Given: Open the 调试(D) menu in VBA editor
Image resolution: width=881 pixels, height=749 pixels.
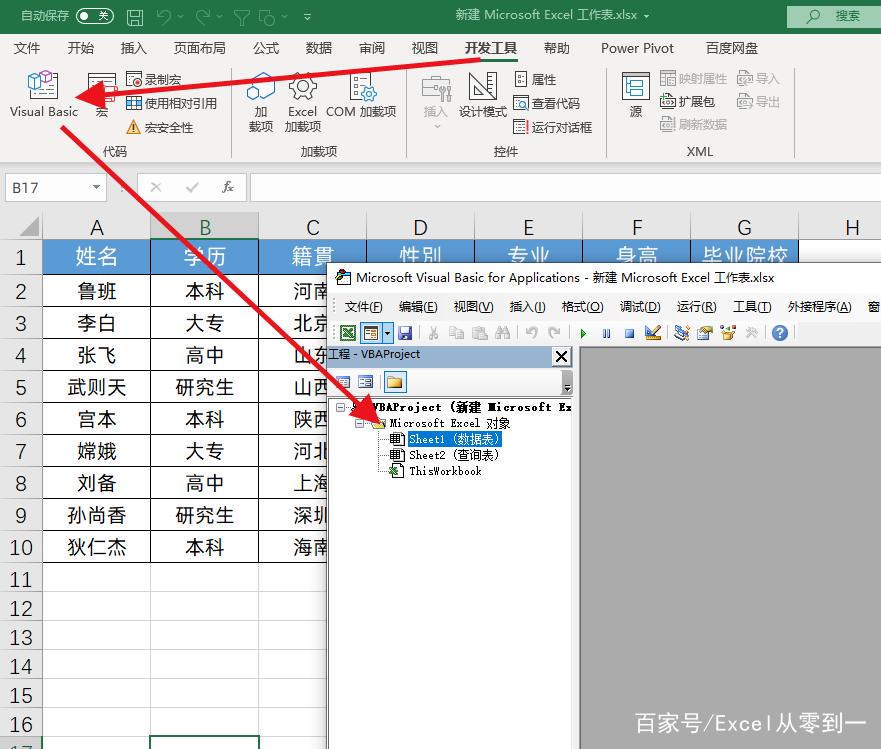Looking at the screenshot, I should 639,307.
